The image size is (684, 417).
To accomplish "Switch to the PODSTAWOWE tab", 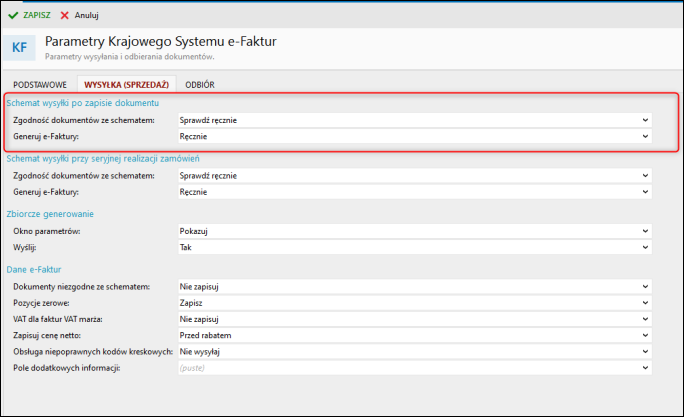I will 40,85.
